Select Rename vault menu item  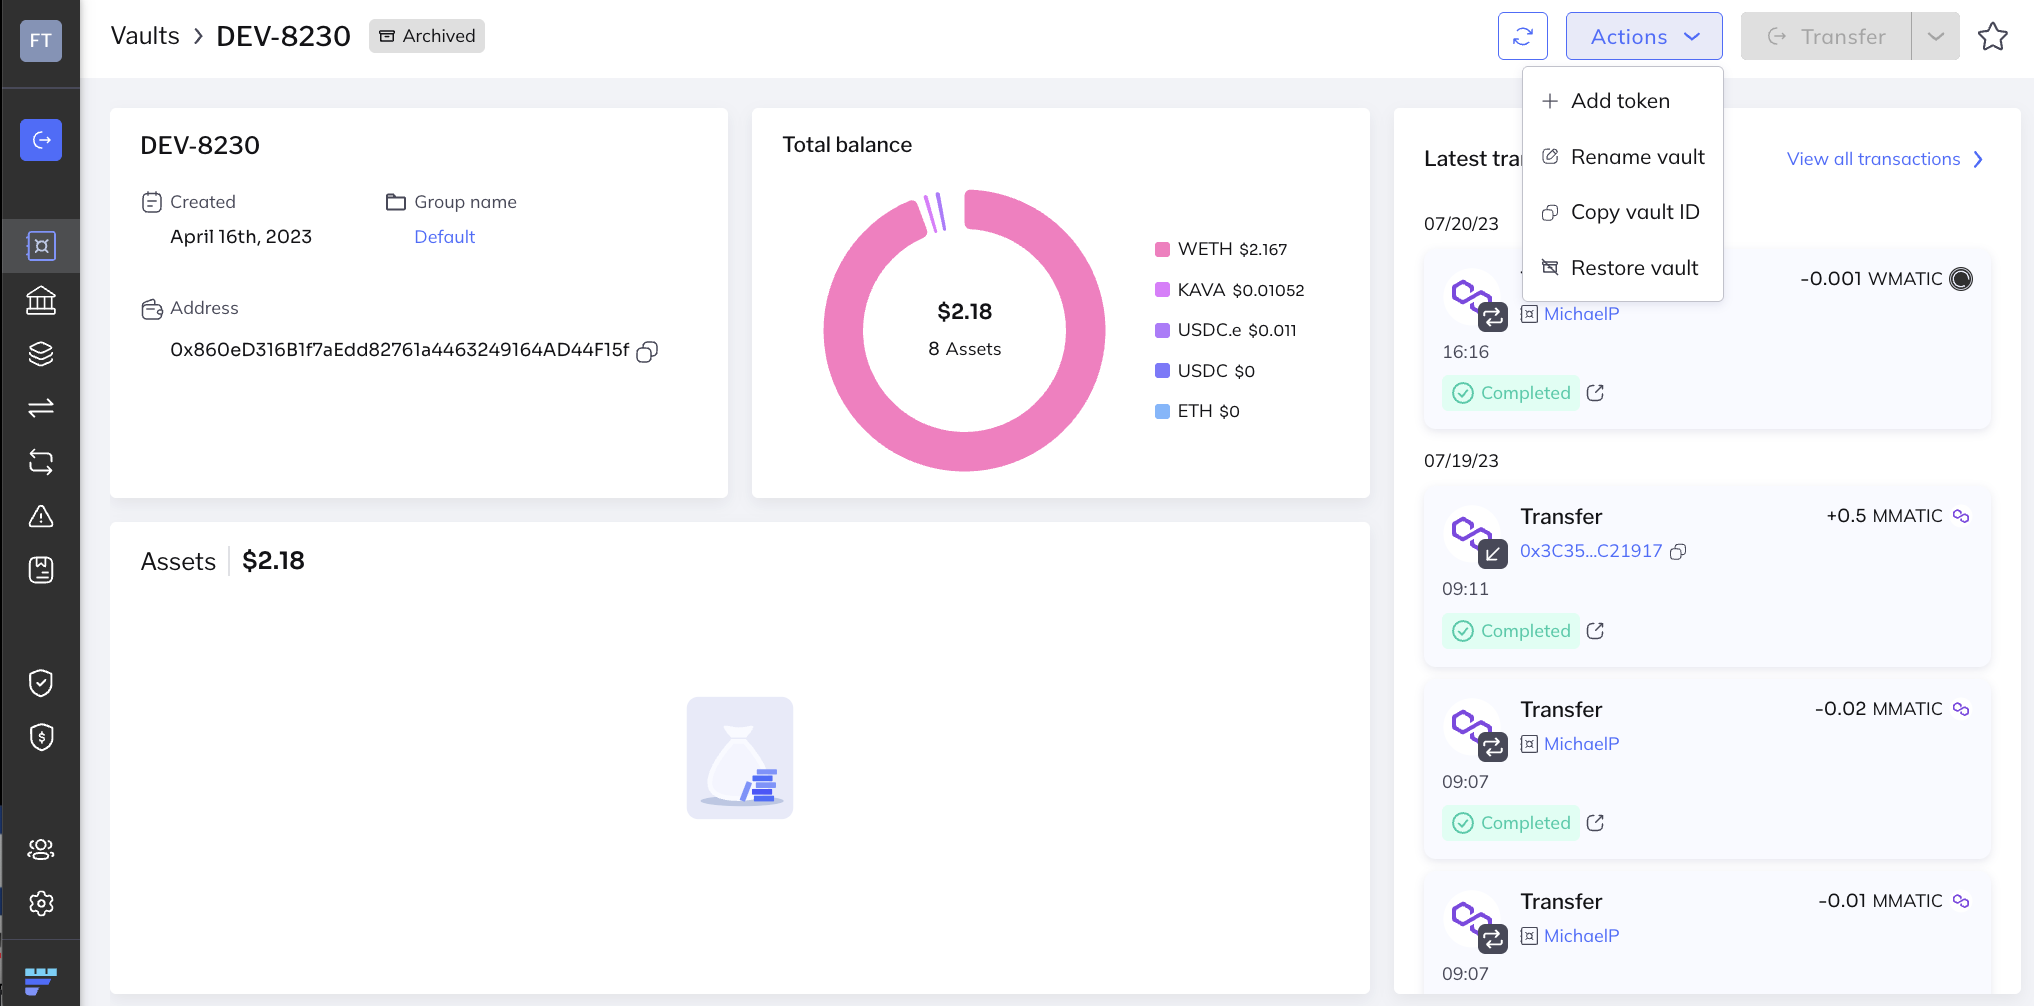pos(1636,157)
